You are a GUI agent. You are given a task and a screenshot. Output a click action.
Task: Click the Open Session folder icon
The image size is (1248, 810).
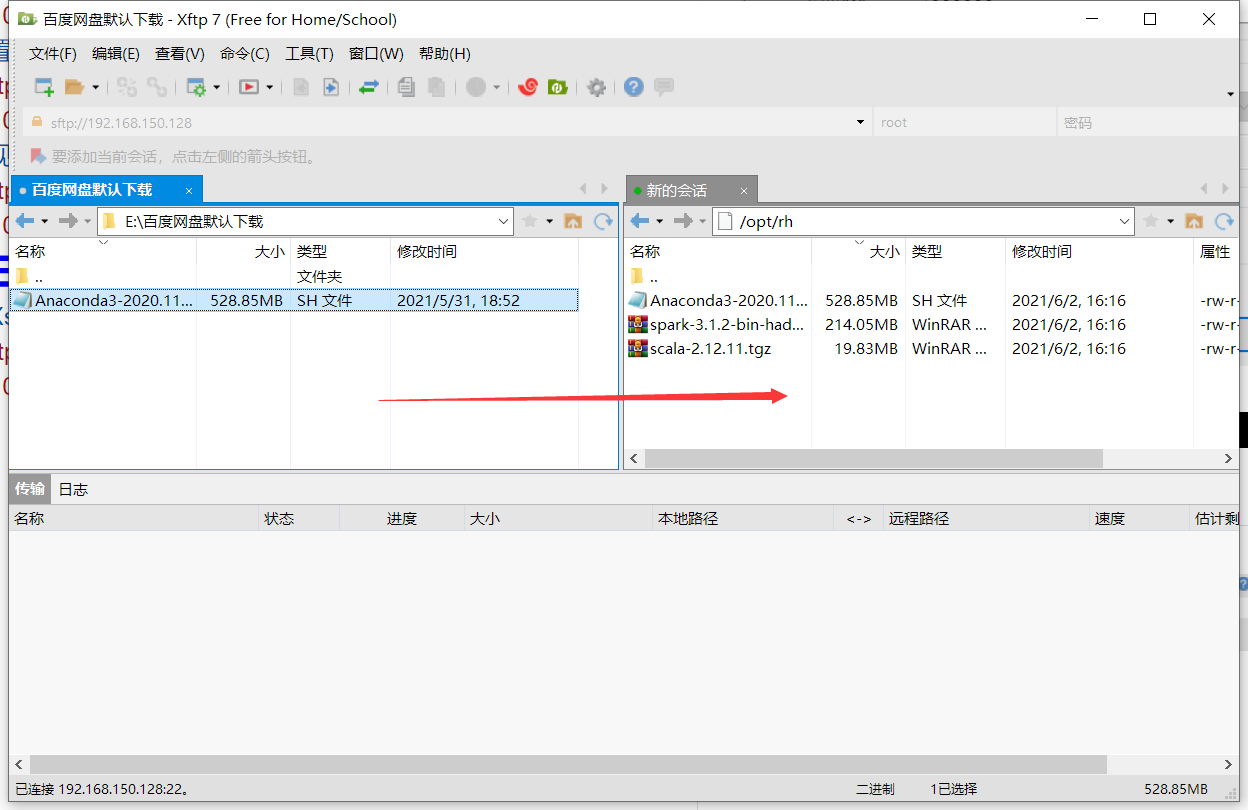point(74,87)
